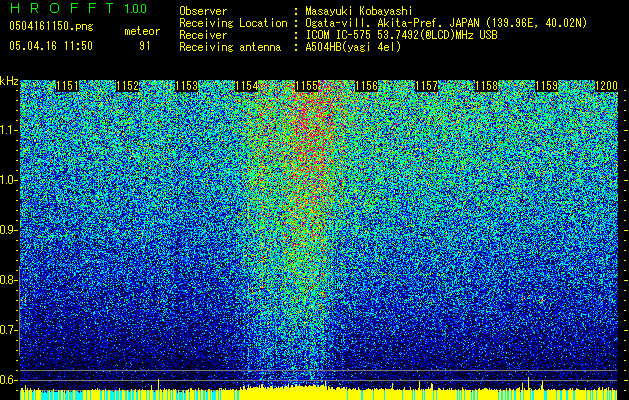Screen dimensions: 629x400
Task: Click the meteor label
Action: (x=142, y=31)
